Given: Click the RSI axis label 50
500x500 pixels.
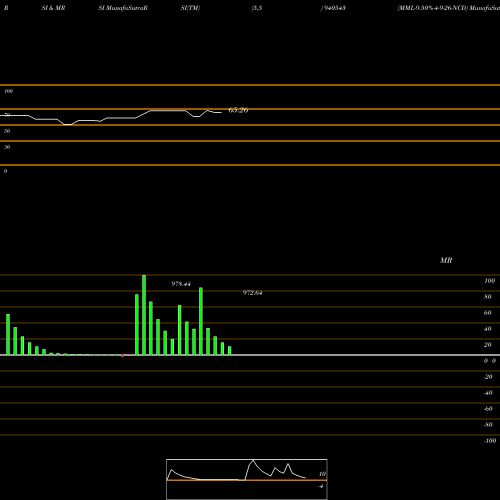Looking at the screenshot, I should 7,131.
